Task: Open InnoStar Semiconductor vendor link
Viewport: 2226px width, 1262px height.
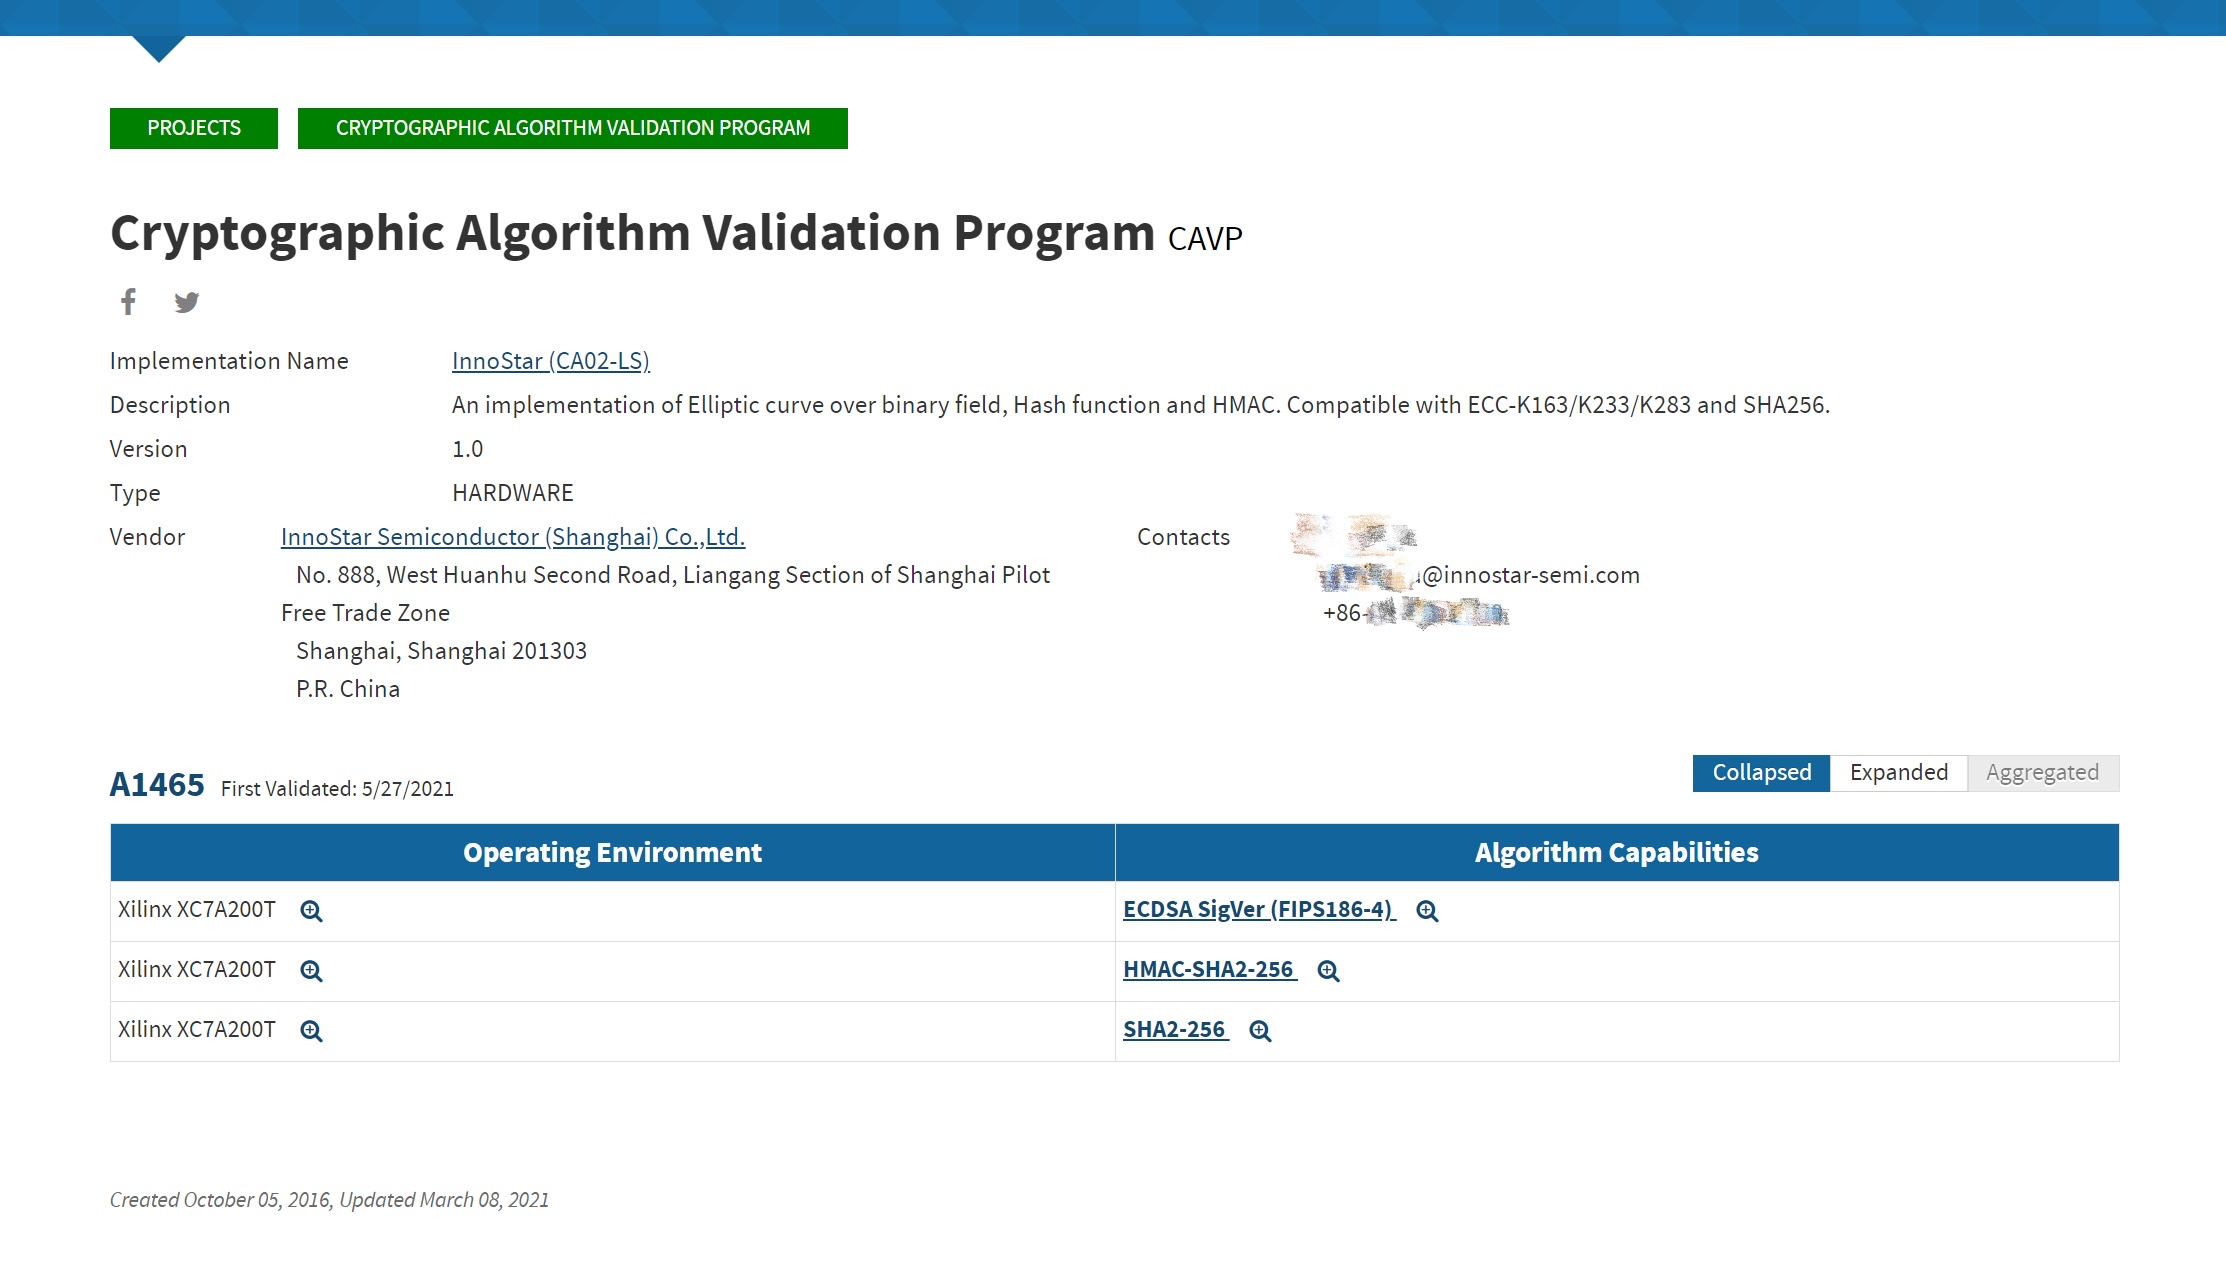Action: tap(512, 537)
